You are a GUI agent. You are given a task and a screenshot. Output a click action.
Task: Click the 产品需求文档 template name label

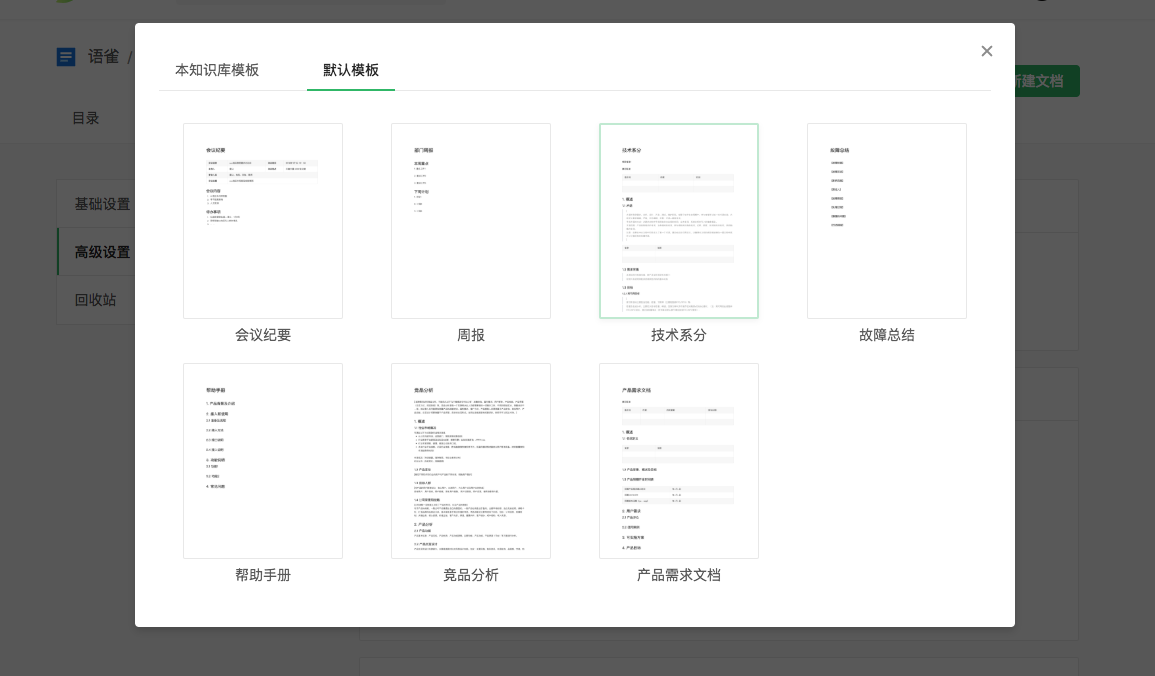pos(678,575)
